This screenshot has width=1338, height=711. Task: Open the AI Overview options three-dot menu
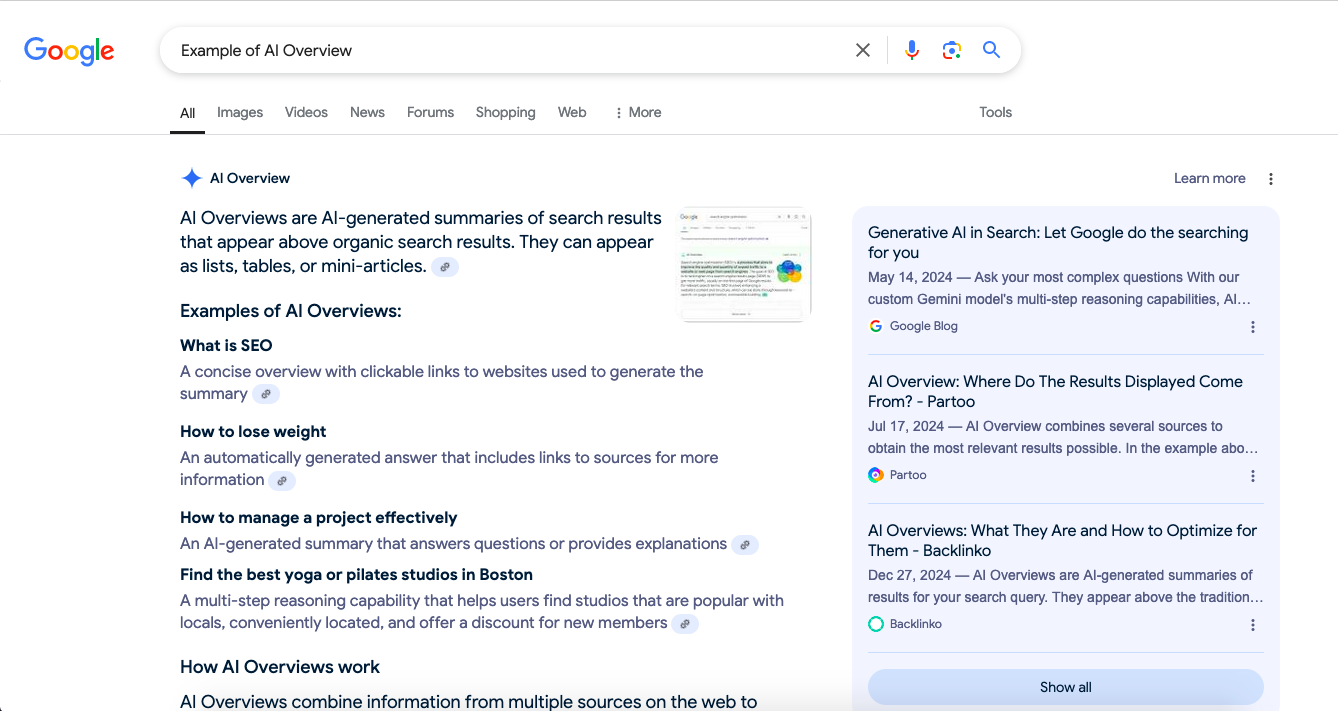click(x=1270, y=178)
